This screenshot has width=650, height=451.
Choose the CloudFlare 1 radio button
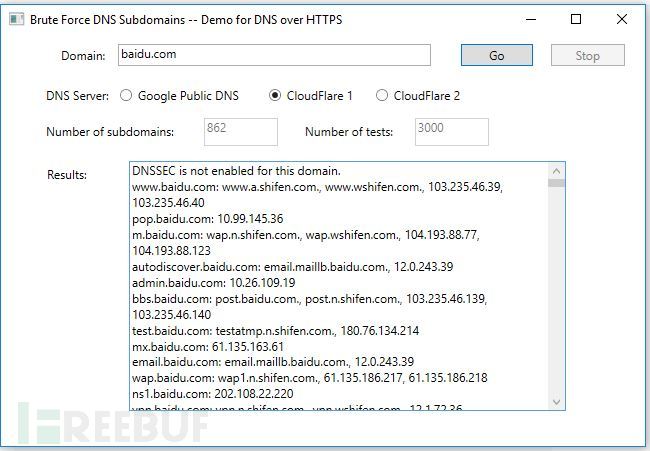coord(276,96)
